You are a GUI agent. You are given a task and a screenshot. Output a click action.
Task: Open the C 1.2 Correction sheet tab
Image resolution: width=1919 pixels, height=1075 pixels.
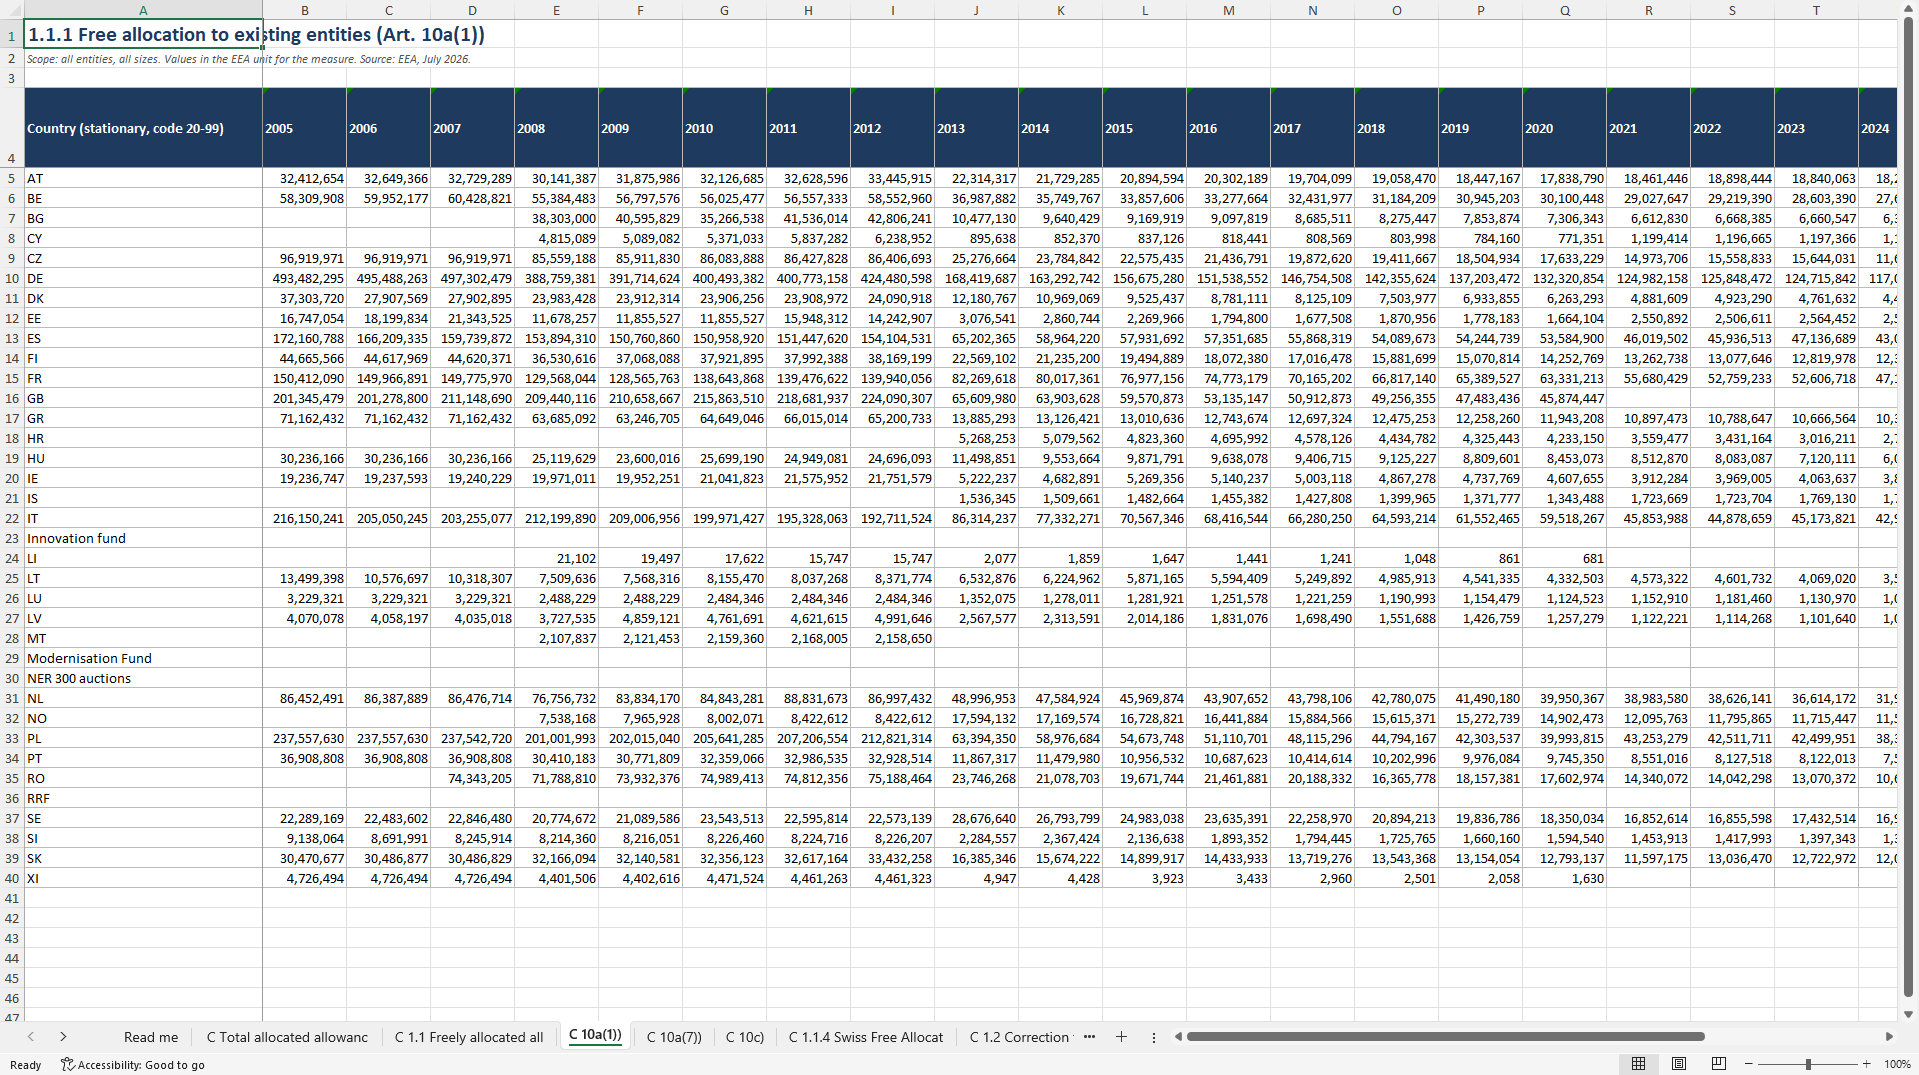(1019, 1037)
